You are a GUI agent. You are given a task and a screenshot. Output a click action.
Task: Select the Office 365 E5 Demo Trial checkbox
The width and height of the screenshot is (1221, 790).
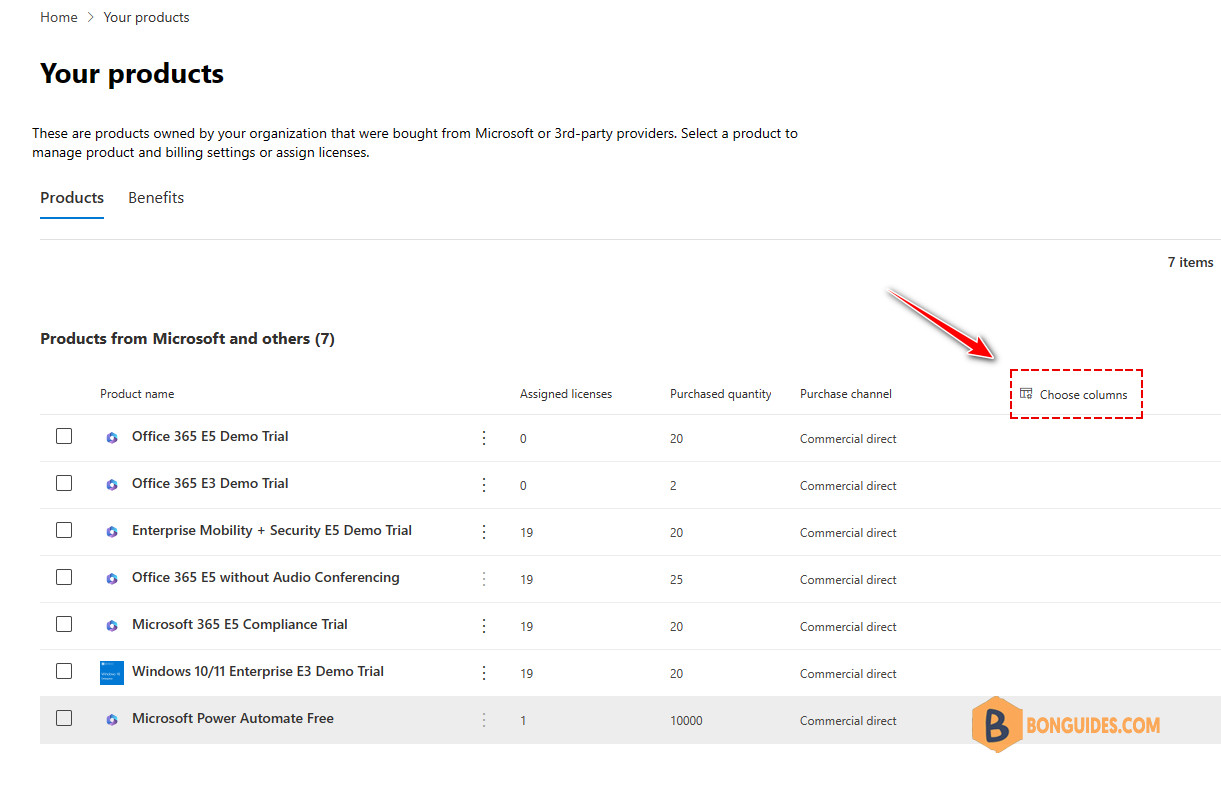coord(64,436)
